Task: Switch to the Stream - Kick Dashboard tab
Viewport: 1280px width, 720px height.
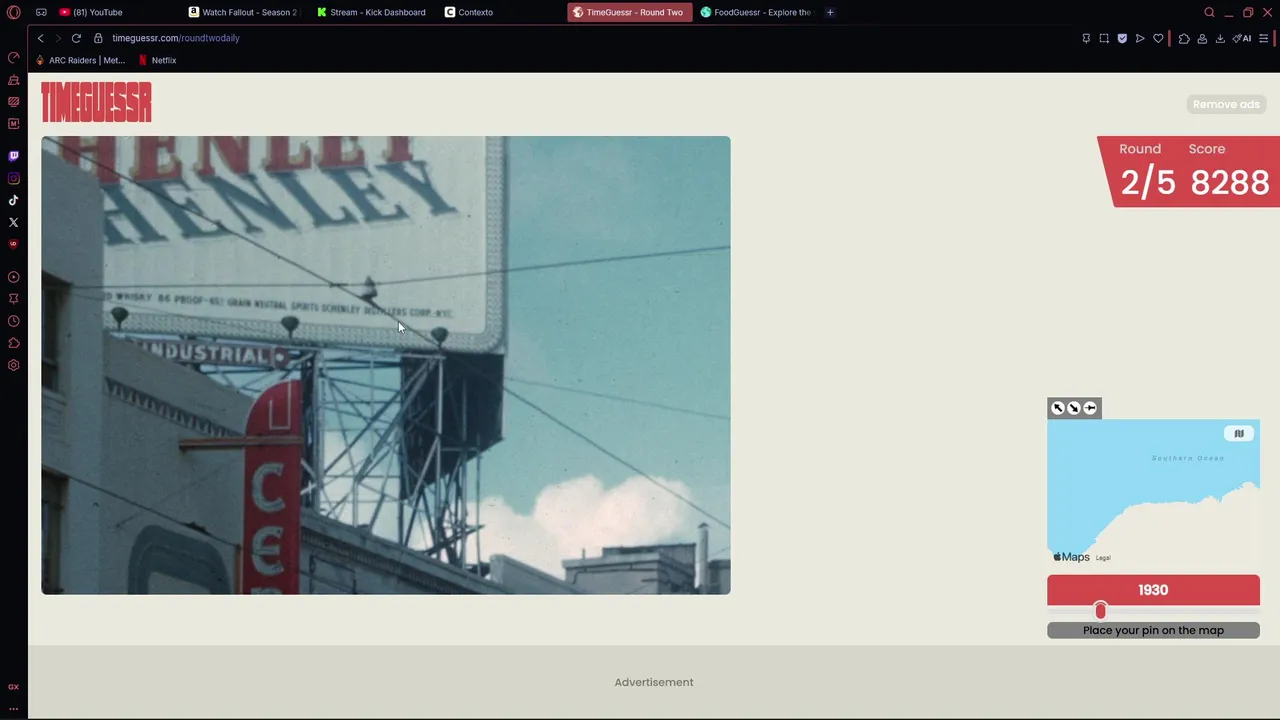Action: point(371,12)
